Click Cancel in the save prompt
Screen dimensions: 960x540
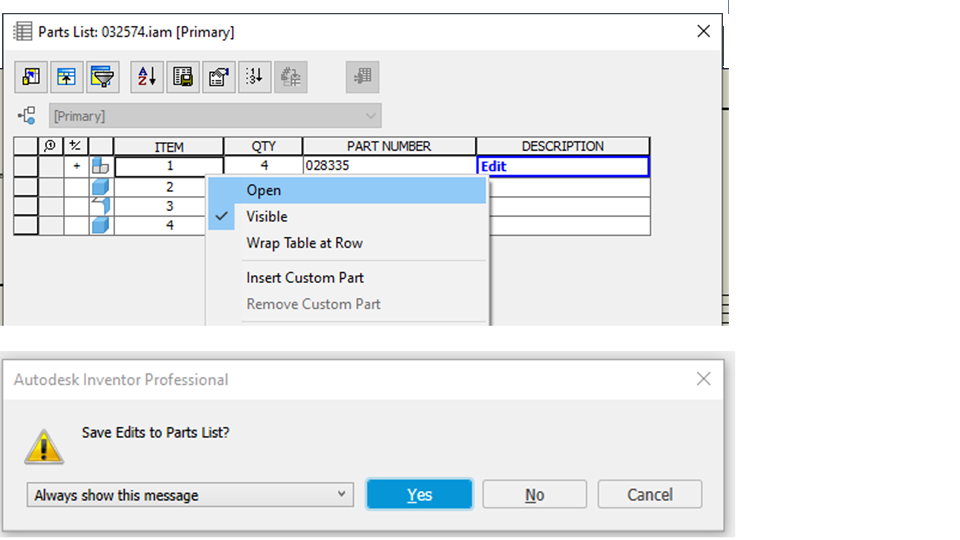(x=650, y=494)
